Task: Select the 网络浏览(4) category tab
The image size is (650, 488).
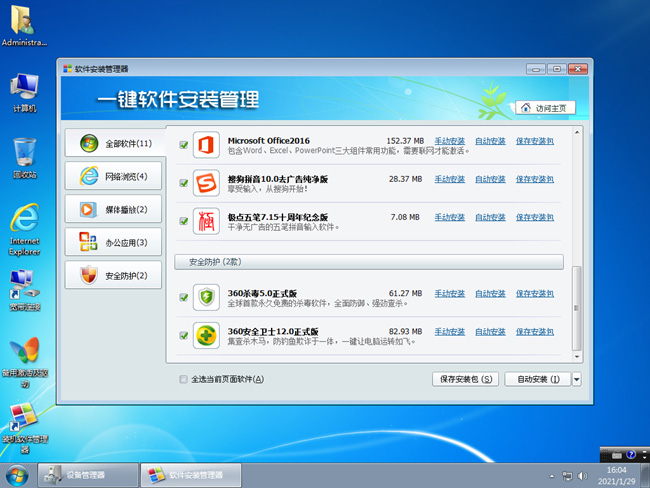Action: (113, 176)
